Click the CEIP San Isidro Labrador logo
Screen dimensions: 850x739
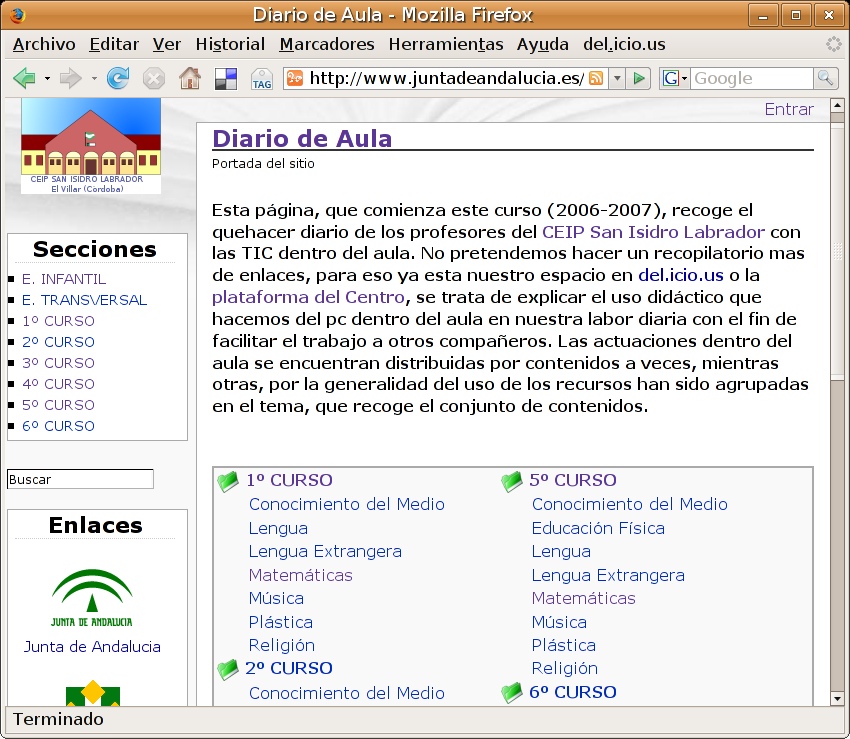click(x=91, y=146)
